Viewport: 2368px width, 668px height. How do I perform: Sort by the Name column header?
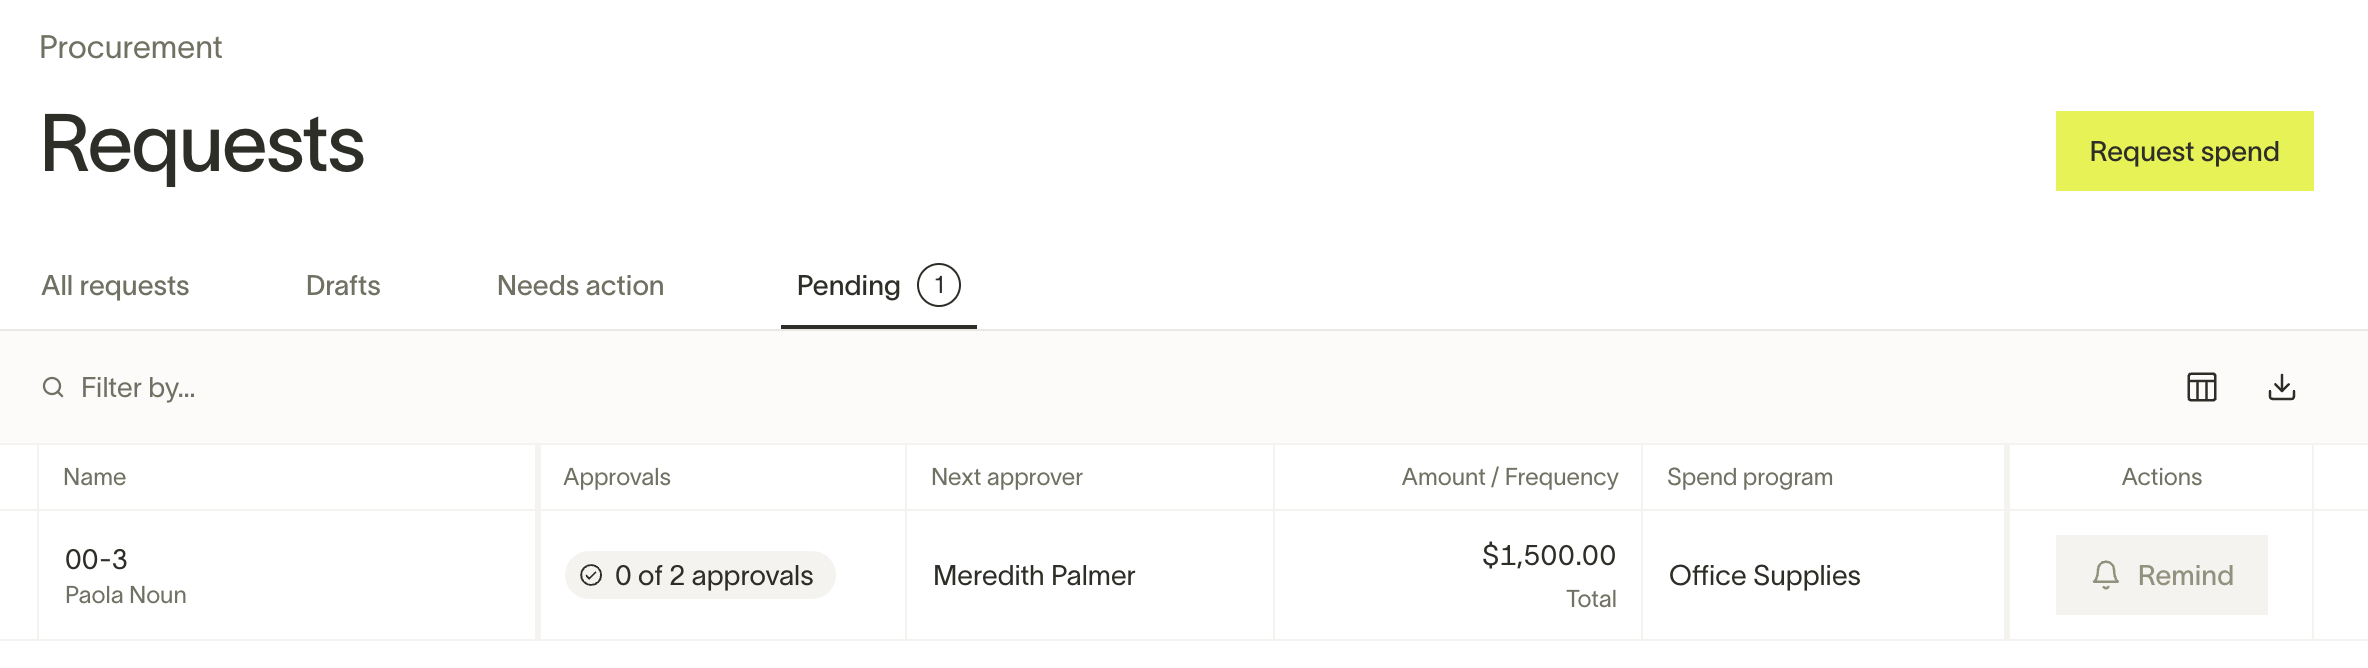(x=94, y=477)
